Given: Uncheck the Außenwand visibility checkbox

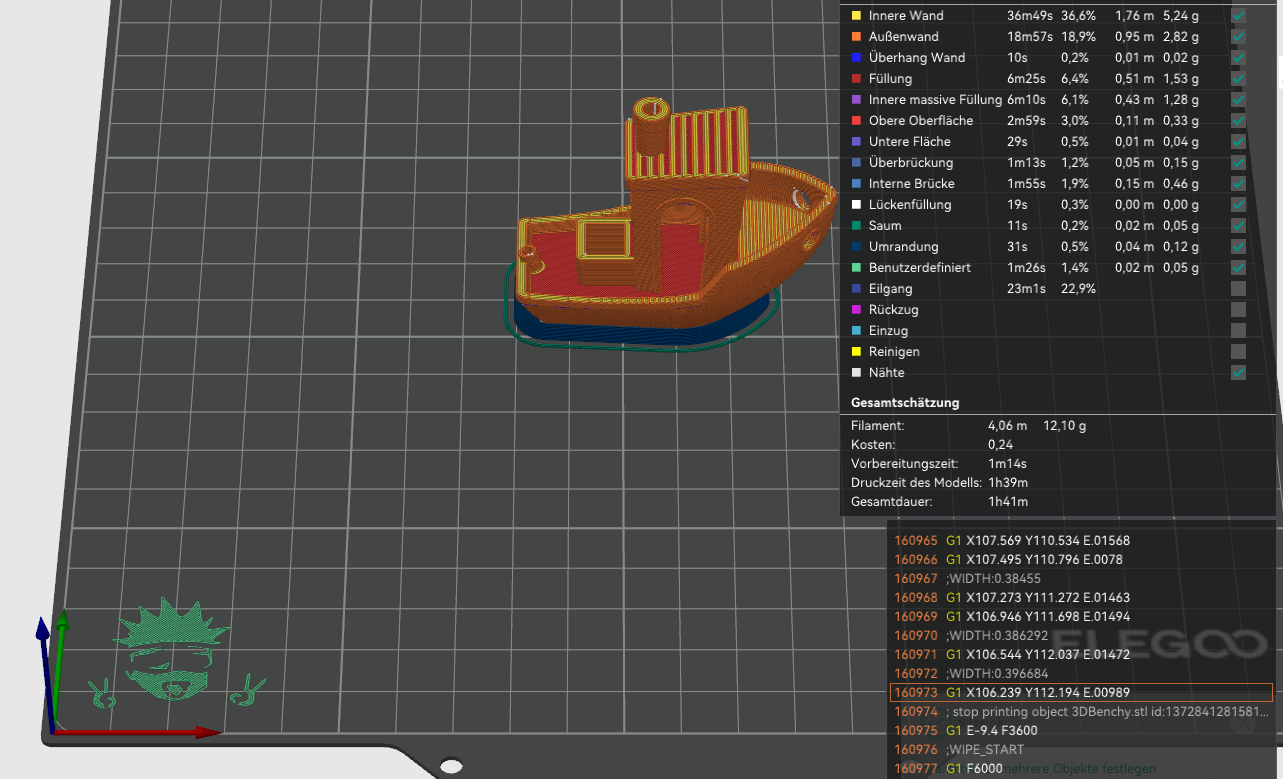Looking at the screenshot, I should click(x=1238, y=37).
